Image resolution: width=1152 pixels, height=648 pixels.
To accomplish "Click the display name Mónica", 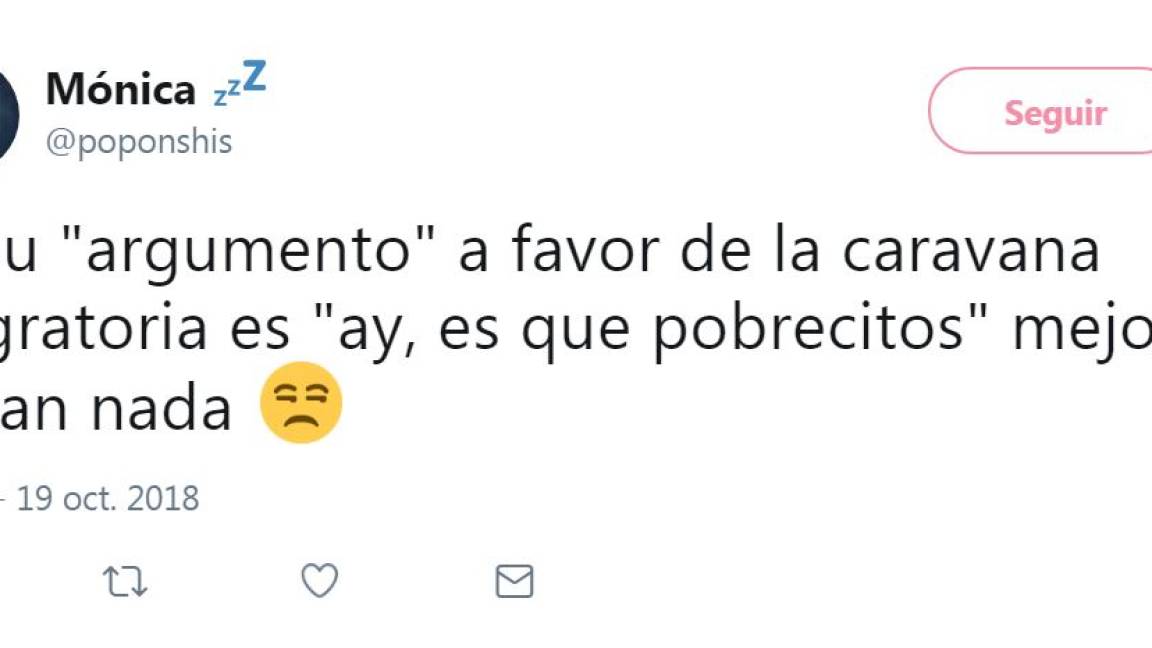I will pos(120,88).
